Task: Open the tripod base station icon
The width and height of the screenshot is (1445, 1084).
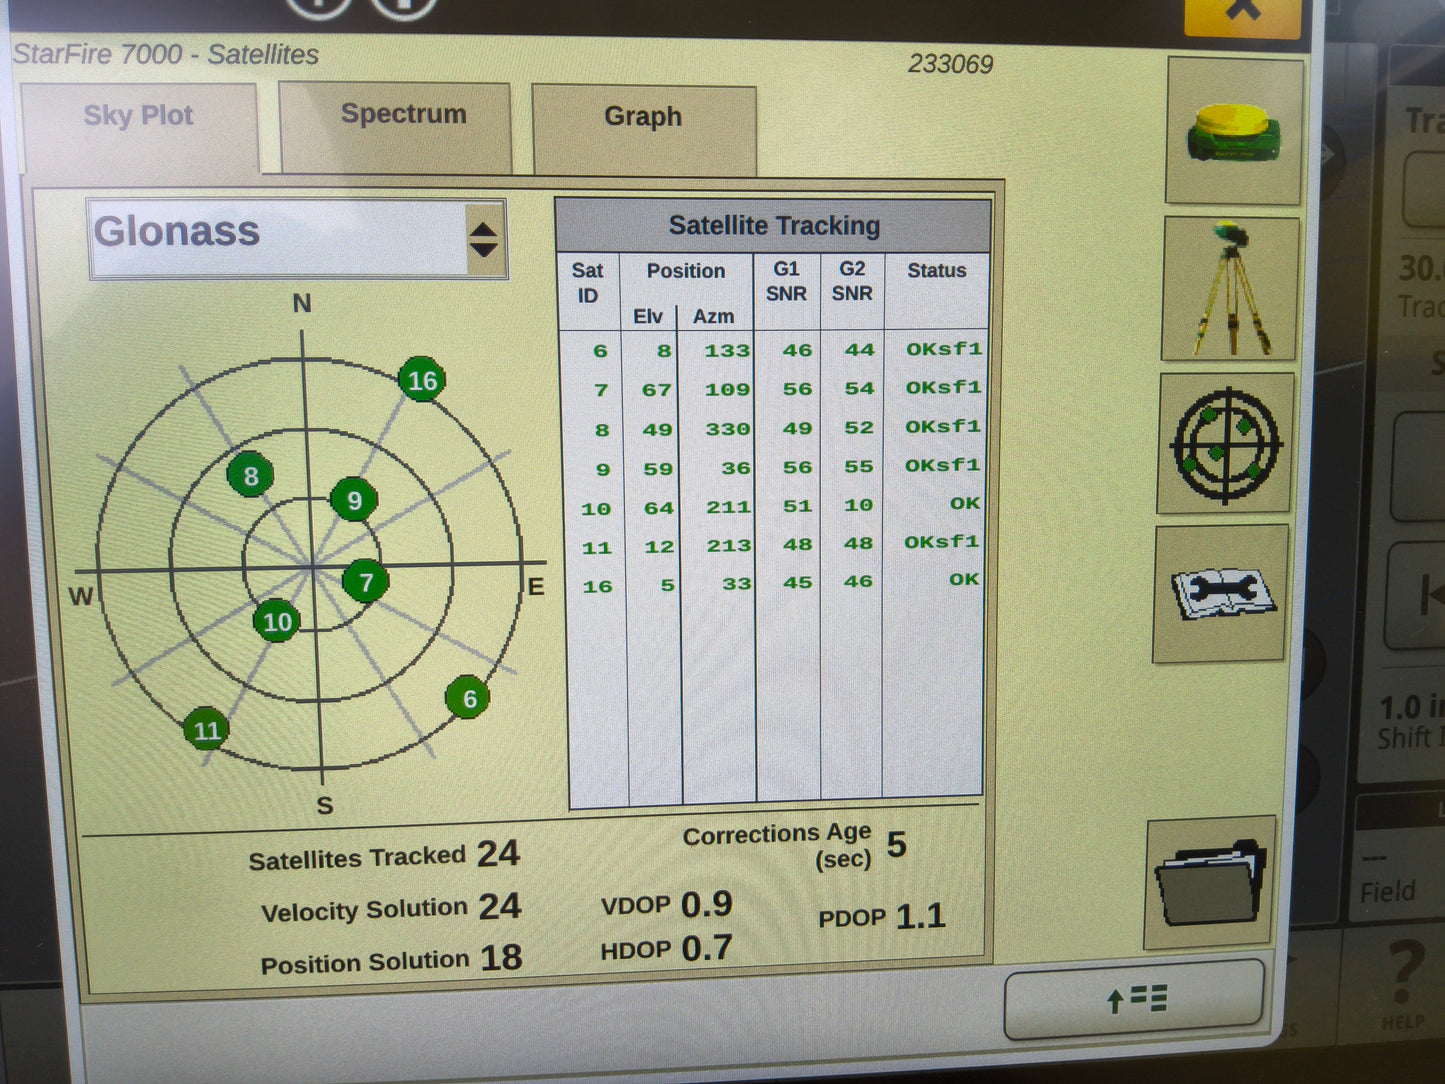Action: click(1231, 288)
